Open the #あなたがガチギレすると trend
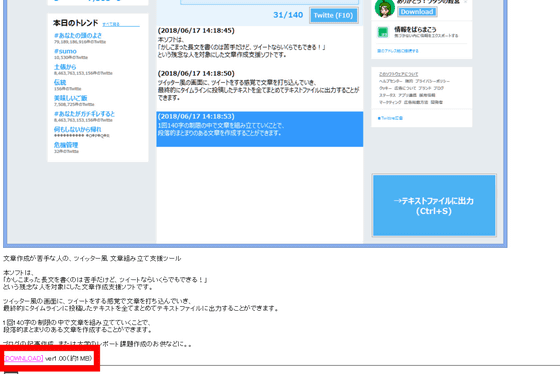Screen dimensions: 560x374 coord(84,114)
